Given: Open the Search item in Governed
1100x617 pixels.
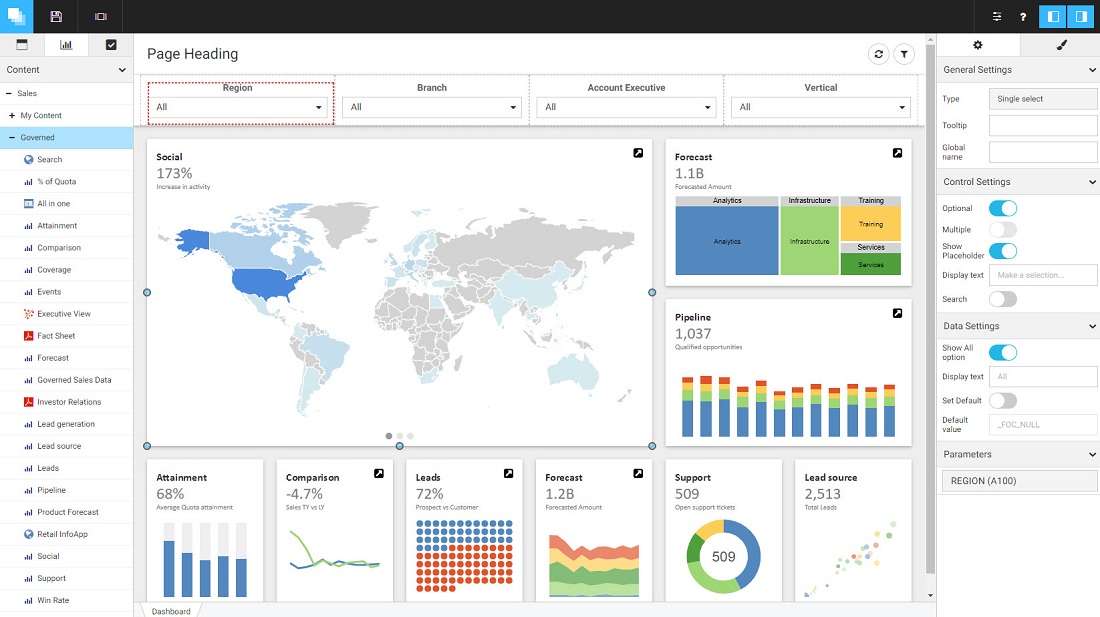Looking at the screenshot, I should 66,160.
